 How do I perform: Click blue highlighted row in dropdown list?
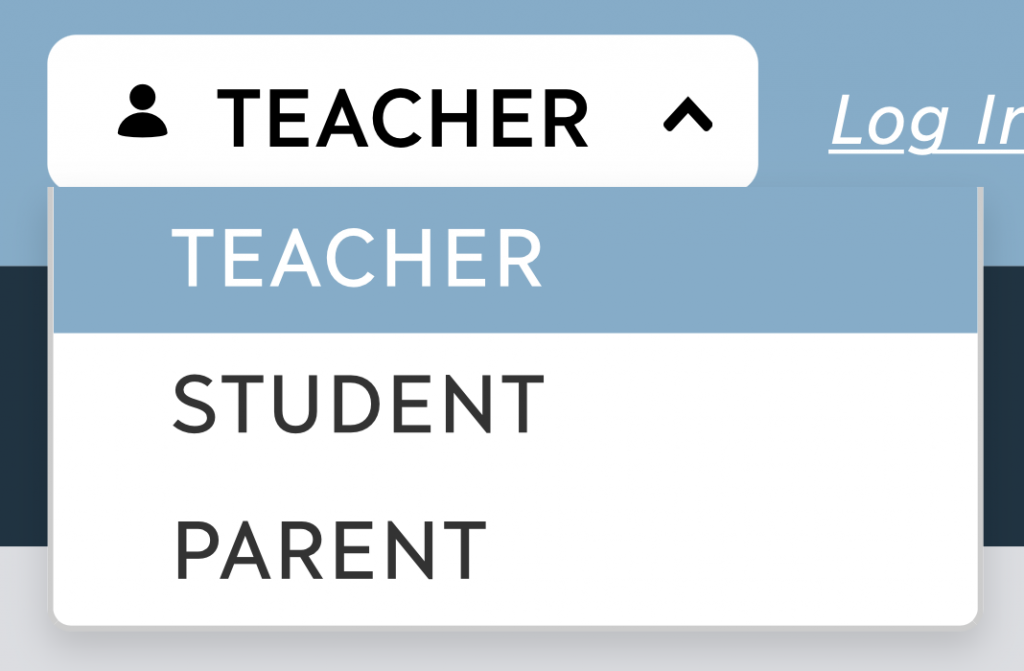[515, 260]
